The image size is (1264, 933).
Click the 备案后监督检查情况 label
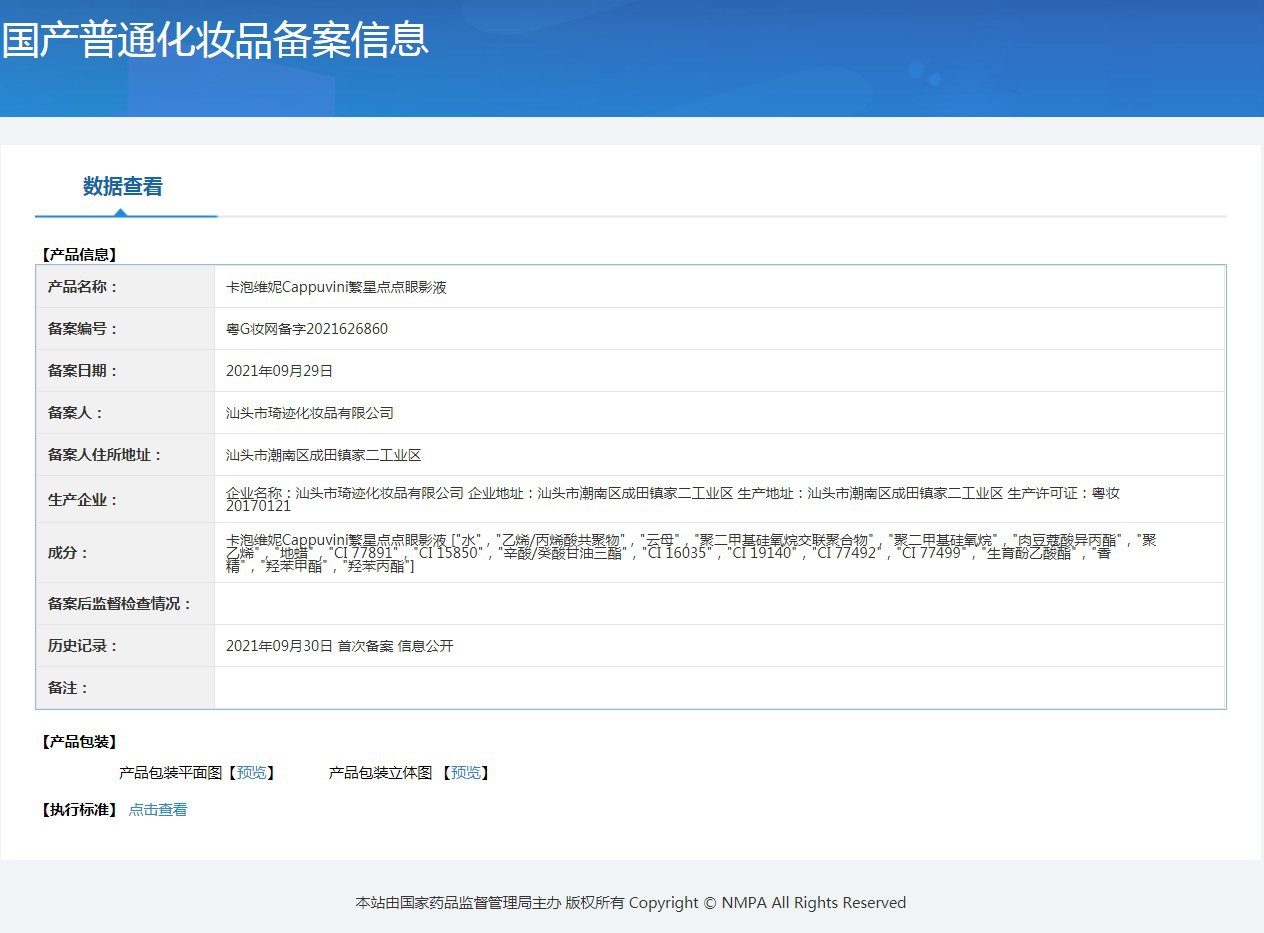coord(120,604)
